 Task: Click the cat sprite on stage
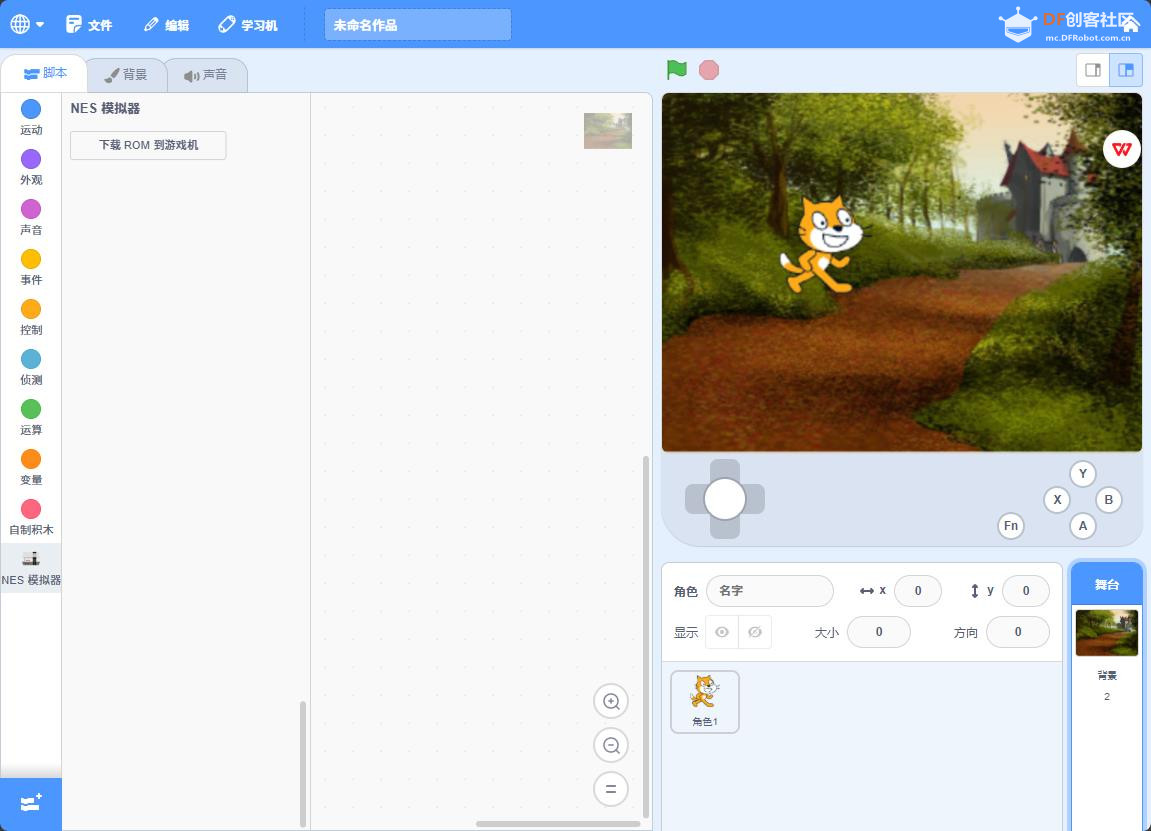[x=825, y=245]
